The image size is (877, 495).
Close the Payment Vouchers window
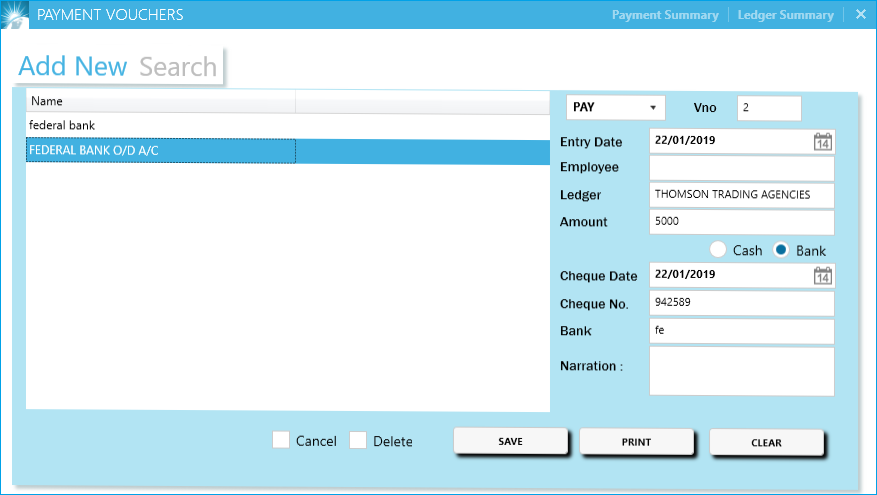pos(861,15)
